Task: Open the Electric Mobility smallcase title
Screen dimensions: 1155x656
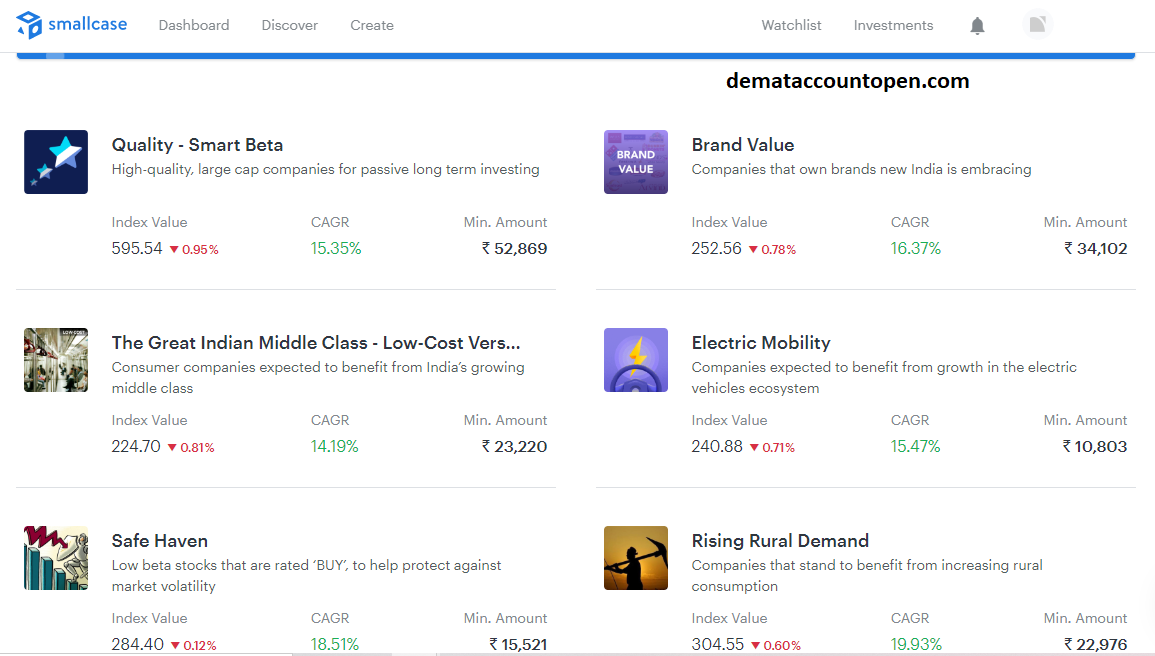Action: [x=761, y=343]
